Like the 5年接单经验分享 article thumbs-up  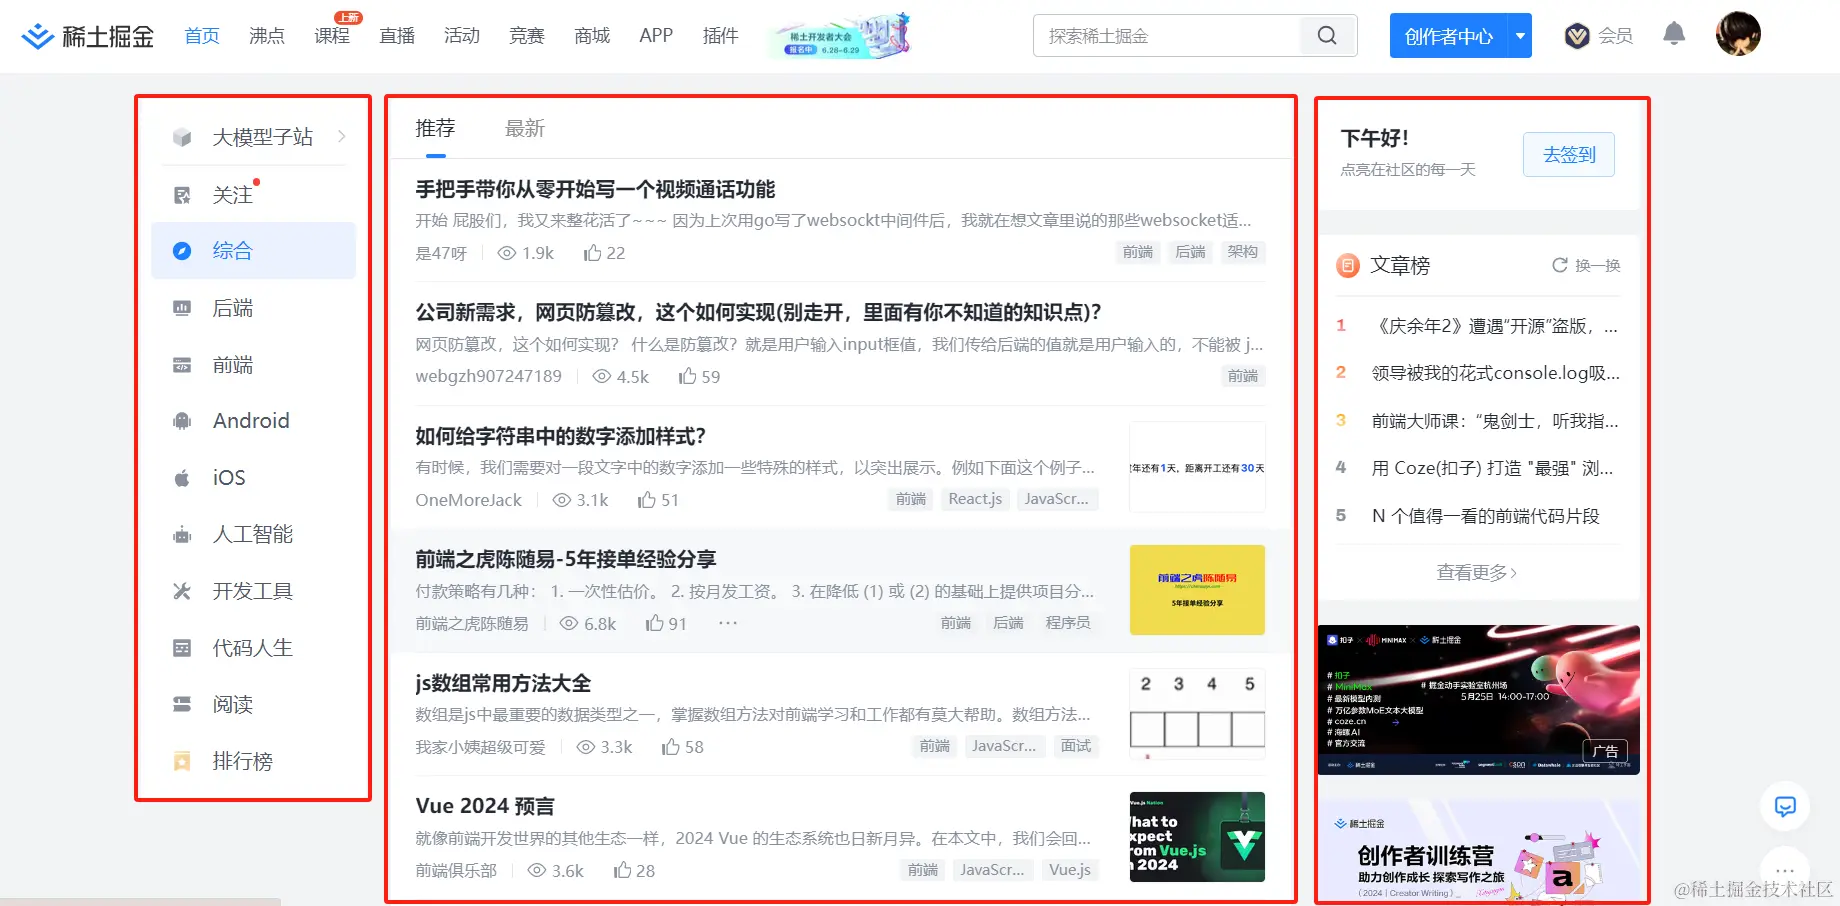coord(655,623)
